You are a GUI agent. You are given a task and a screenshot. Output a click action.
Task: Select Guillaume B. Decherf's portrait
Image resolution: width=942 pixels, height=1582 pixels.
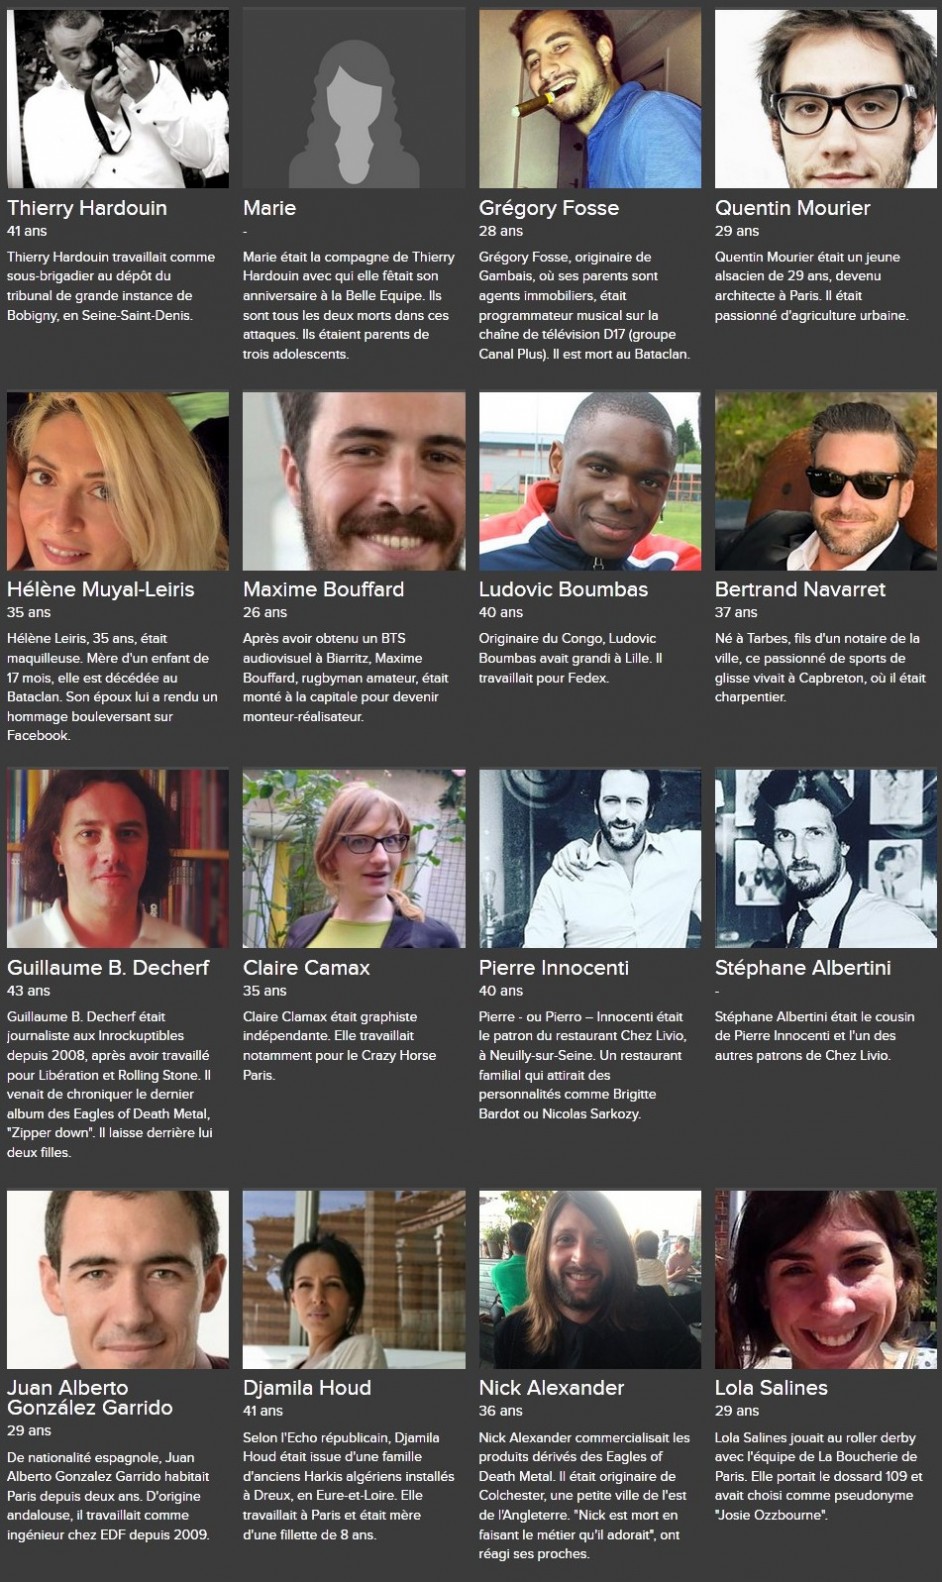(118, 858)
